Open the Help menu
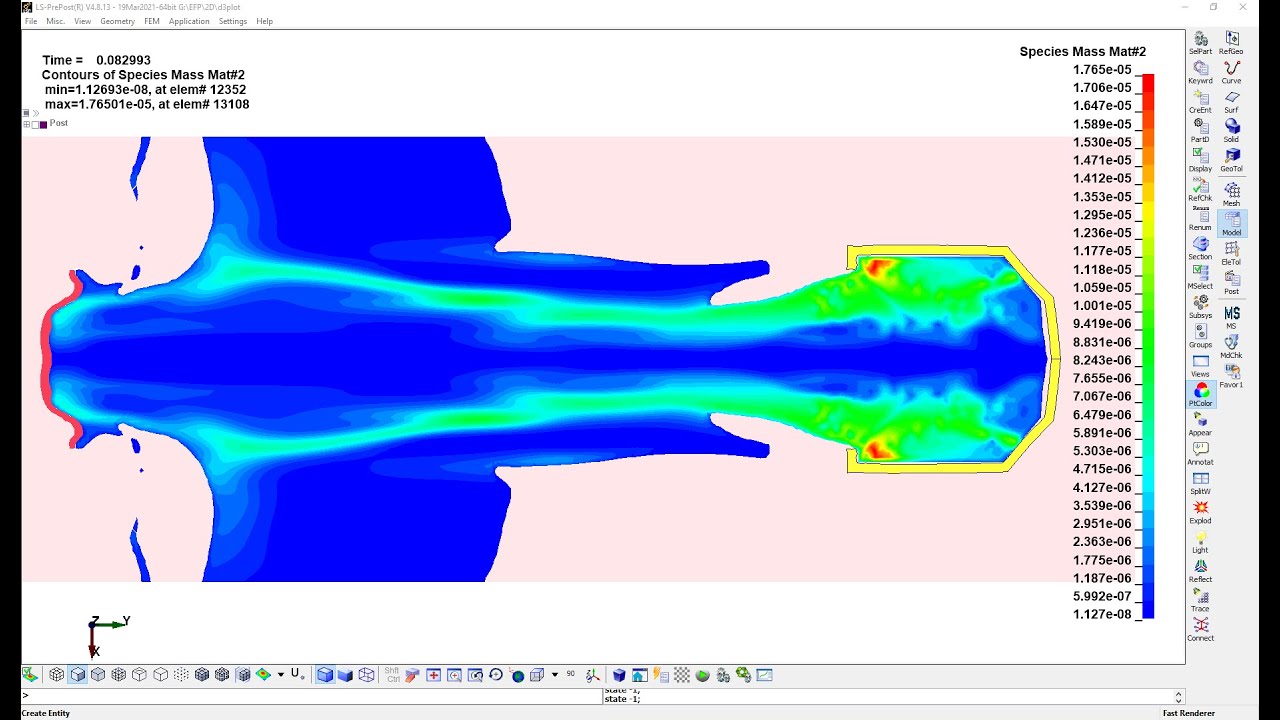Screen dimensions: 1280x720 coord(264,21)
